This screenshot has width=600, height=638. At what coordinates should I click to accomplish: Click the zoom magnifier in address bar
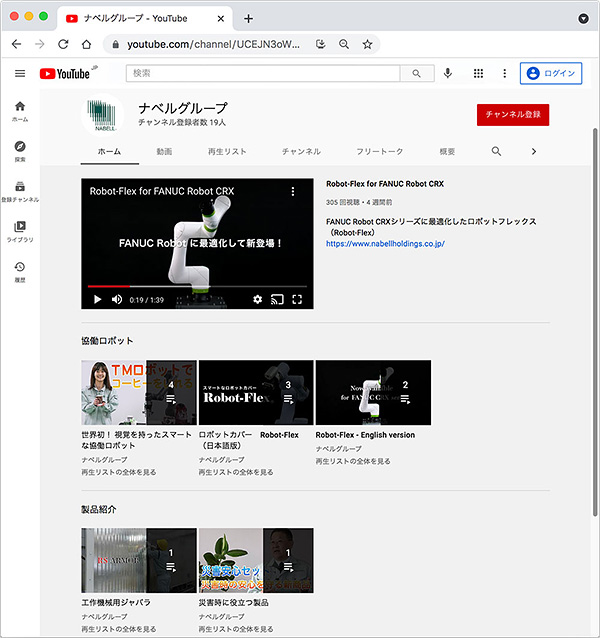pyautogui.click(x=344, y=44)
